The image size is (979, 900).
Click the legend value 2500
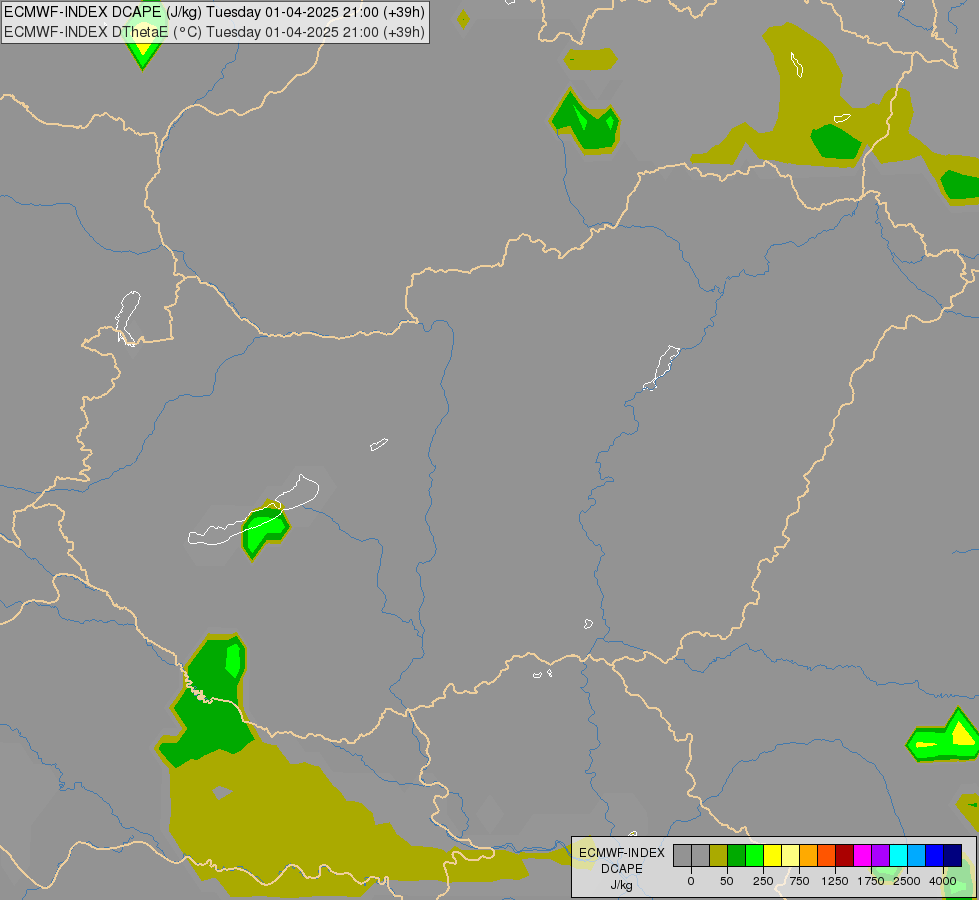coord(907,881)
